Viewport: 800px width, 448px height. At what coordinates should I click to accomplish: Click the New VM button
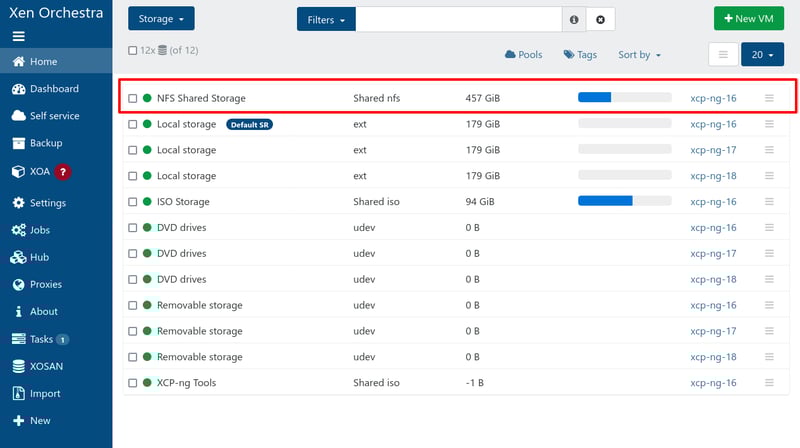pos(748,19)
